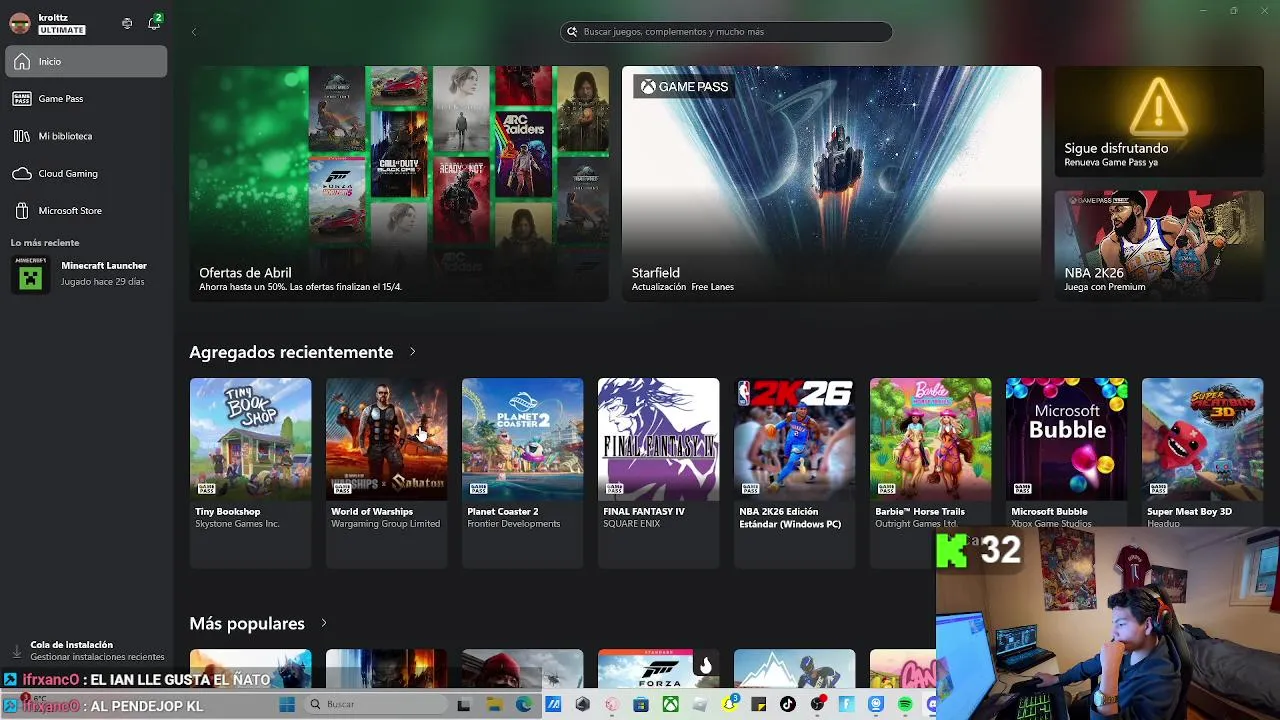Screen dimensions: 1280x720
Task: Click the install queue download icon
Action: tap(16, 651)
